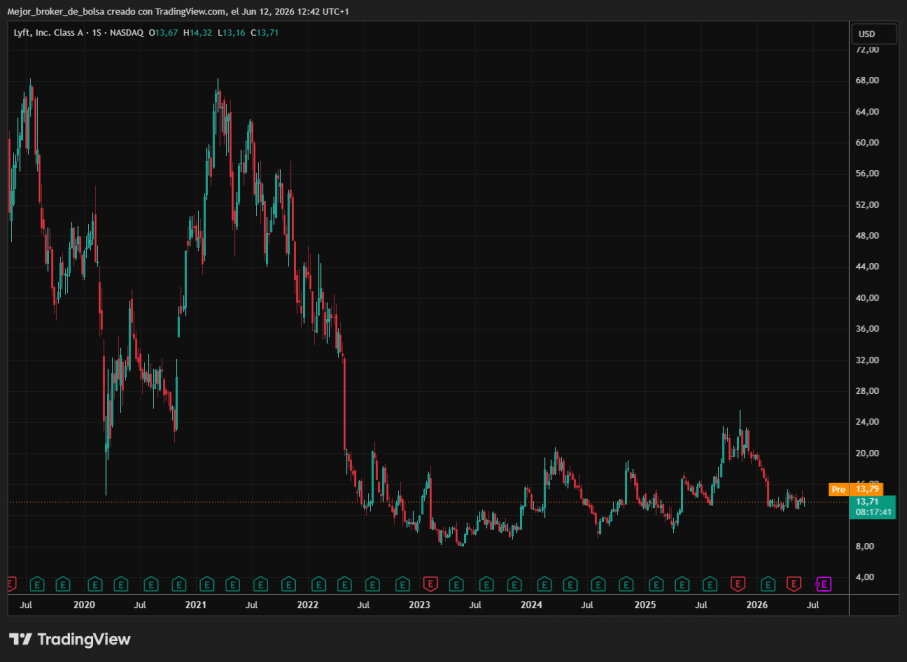Click the 8,00 price axis label

pyautogui.click(x=867, y=546)
